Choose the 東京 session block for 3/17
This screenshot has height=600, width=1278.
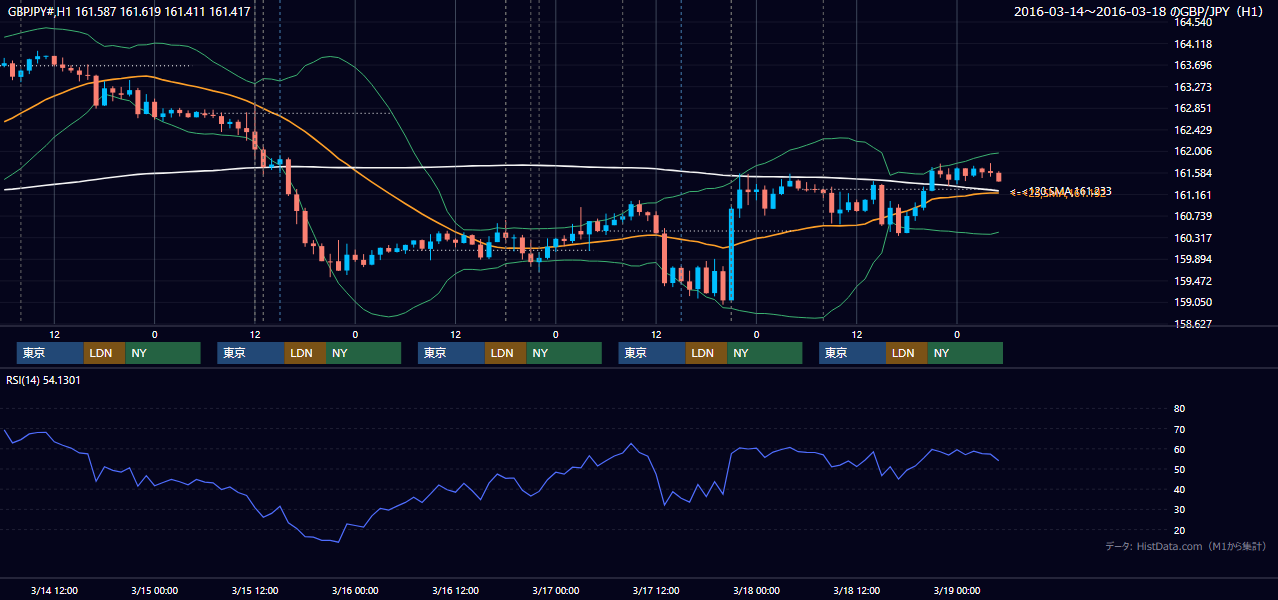point(653,353)
